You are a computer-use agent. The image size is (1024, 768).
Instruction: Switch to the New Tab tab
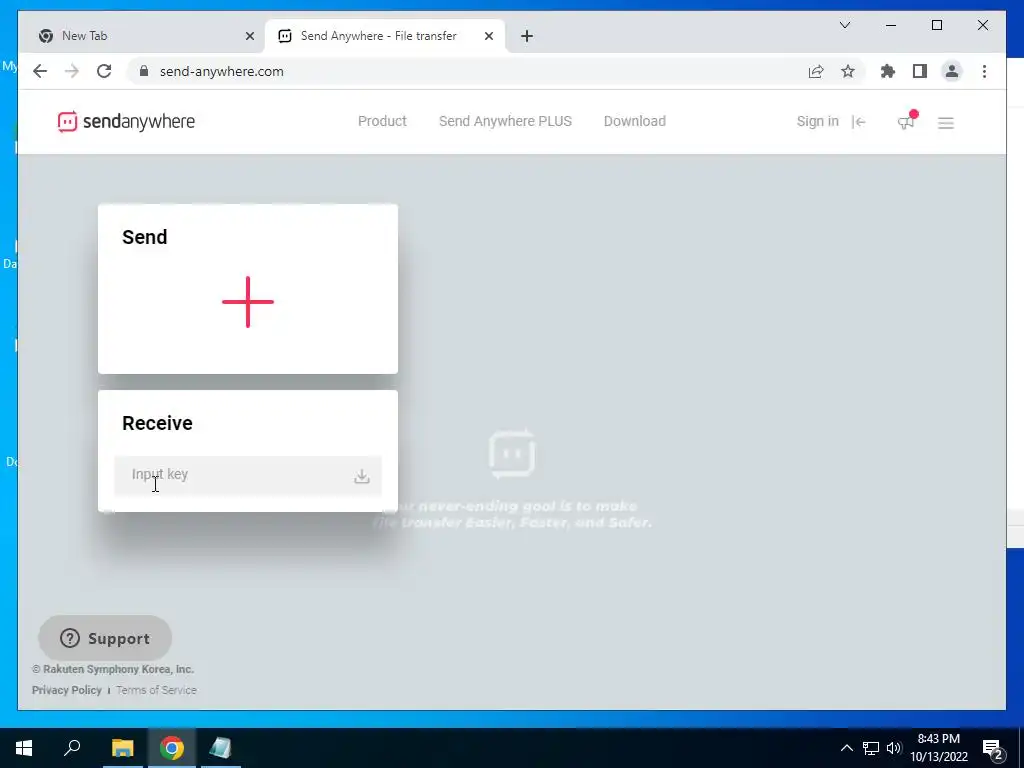click(x=145, y=36)
